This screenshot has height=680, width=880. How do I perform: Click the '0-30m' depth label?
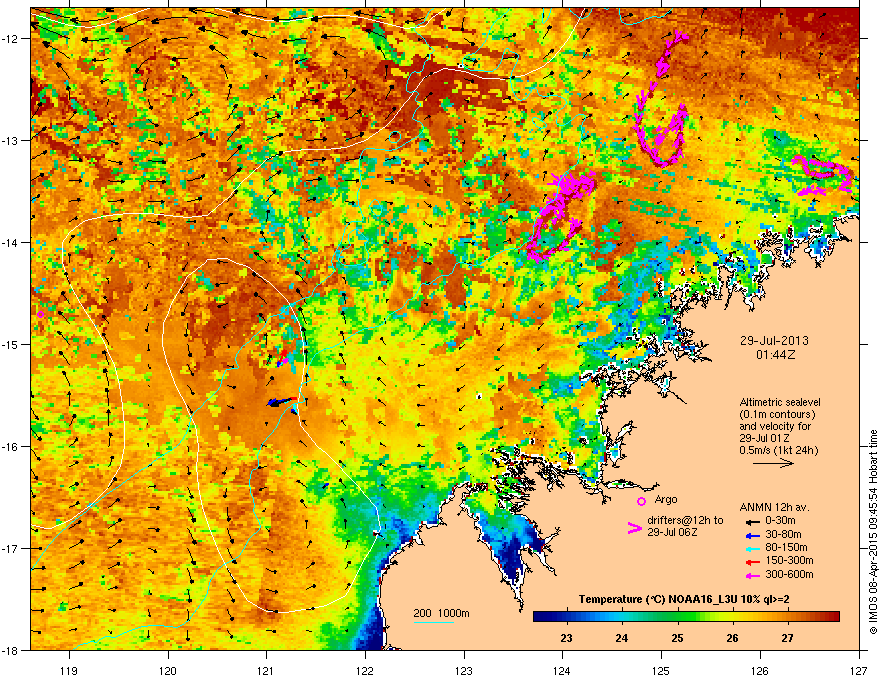[x=780, y=521]
